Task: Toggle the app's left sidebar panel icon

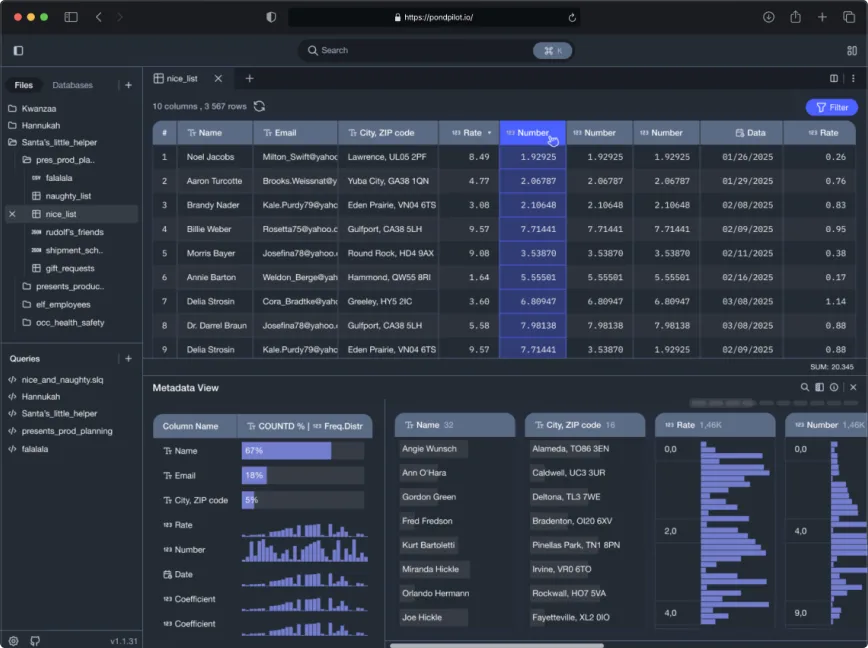Action: 18,50
